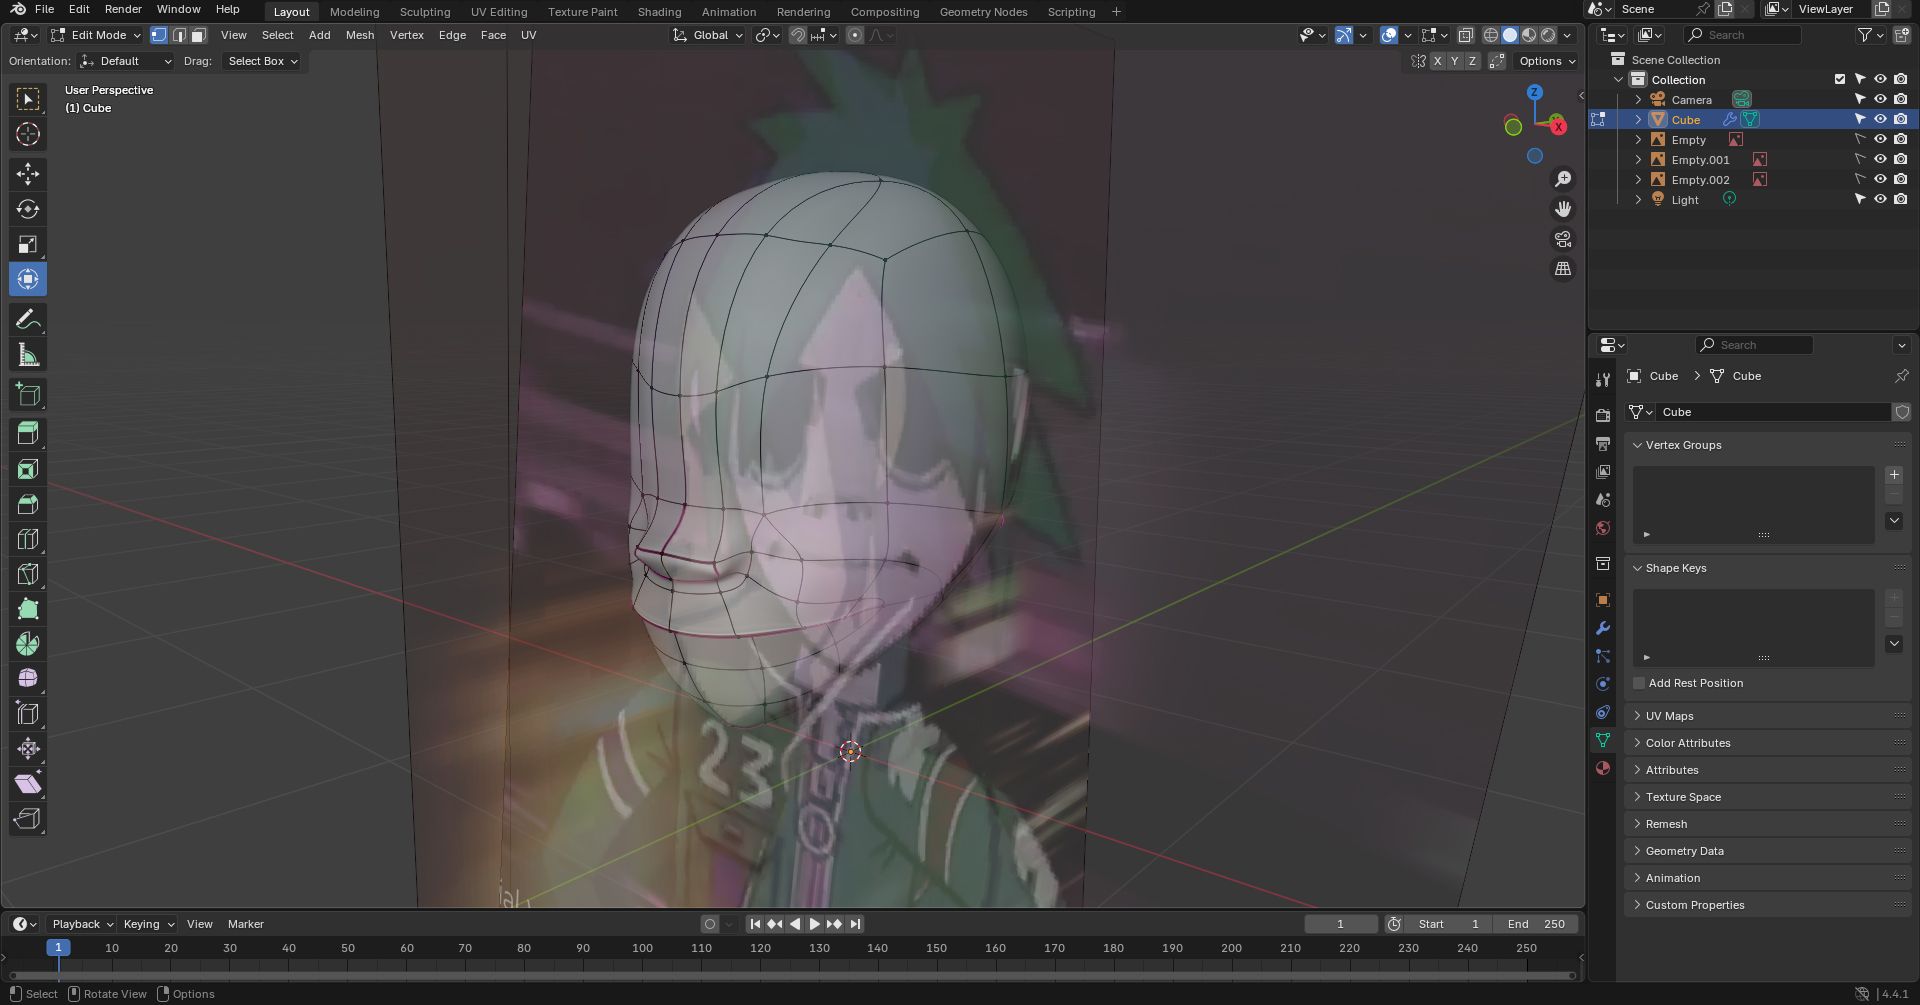Activate the Annotate pencil tool
Screen dimensions: 1920x1005
click(x=28, y=320)
